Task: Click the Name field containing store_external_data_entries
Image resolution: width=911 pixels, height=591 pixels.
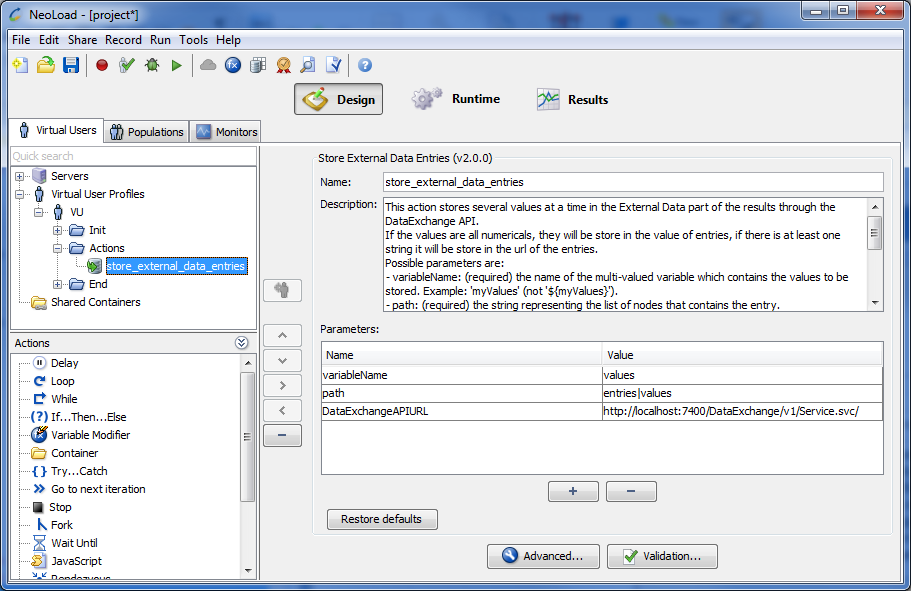Action: [633, 182]
